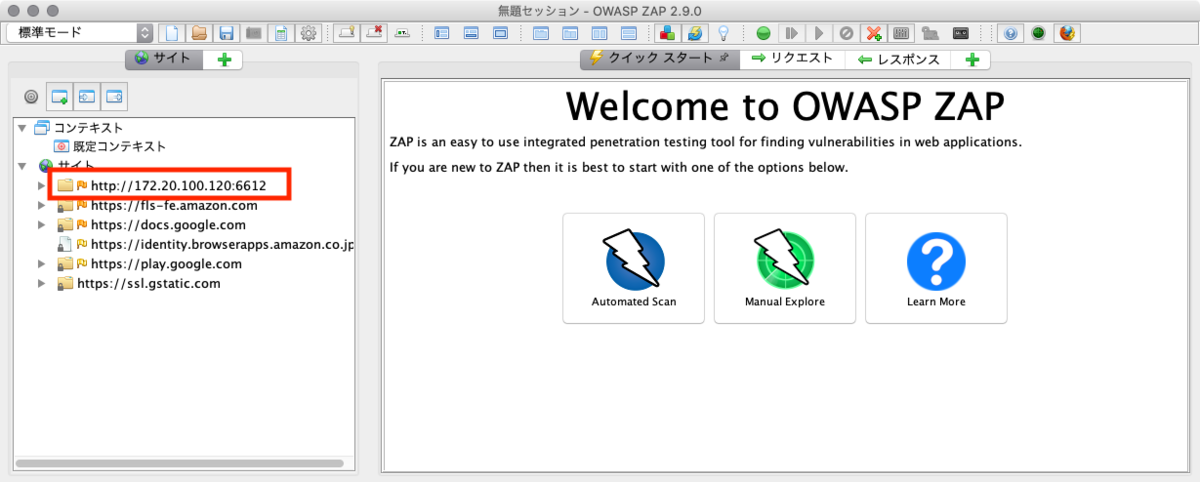Toggle the green break-on-requests circle
1200x482 pixels.
[763, 33]
